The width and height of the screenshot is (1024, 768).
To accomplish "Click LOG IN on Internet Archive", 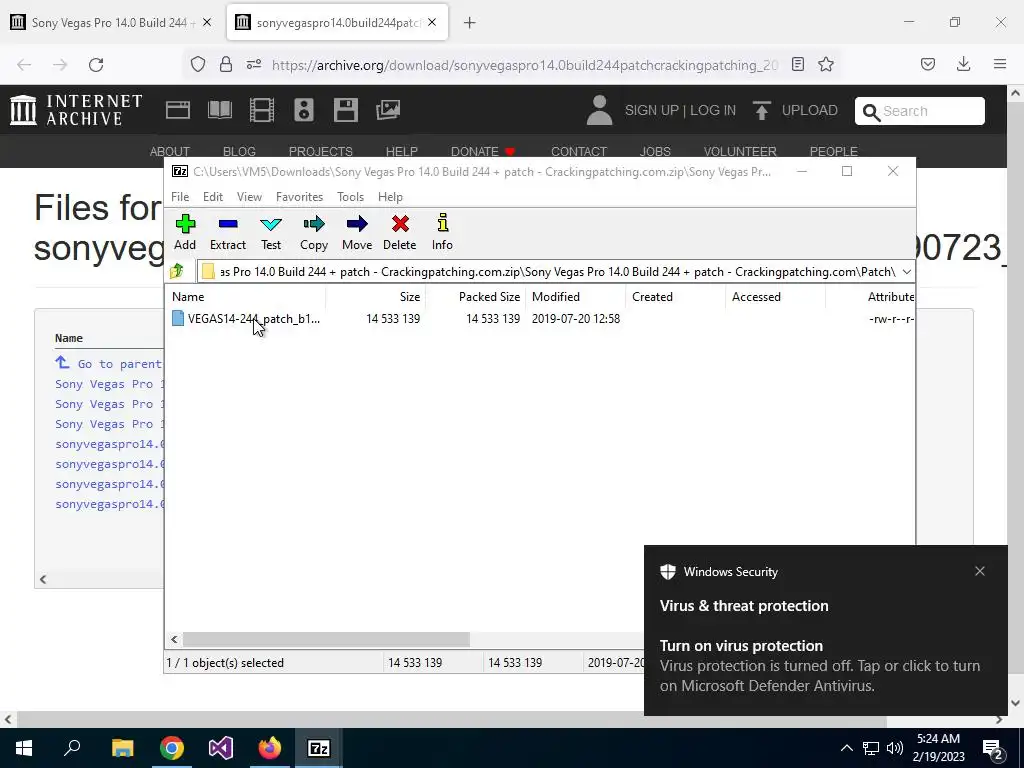I will tap(713, 110).
